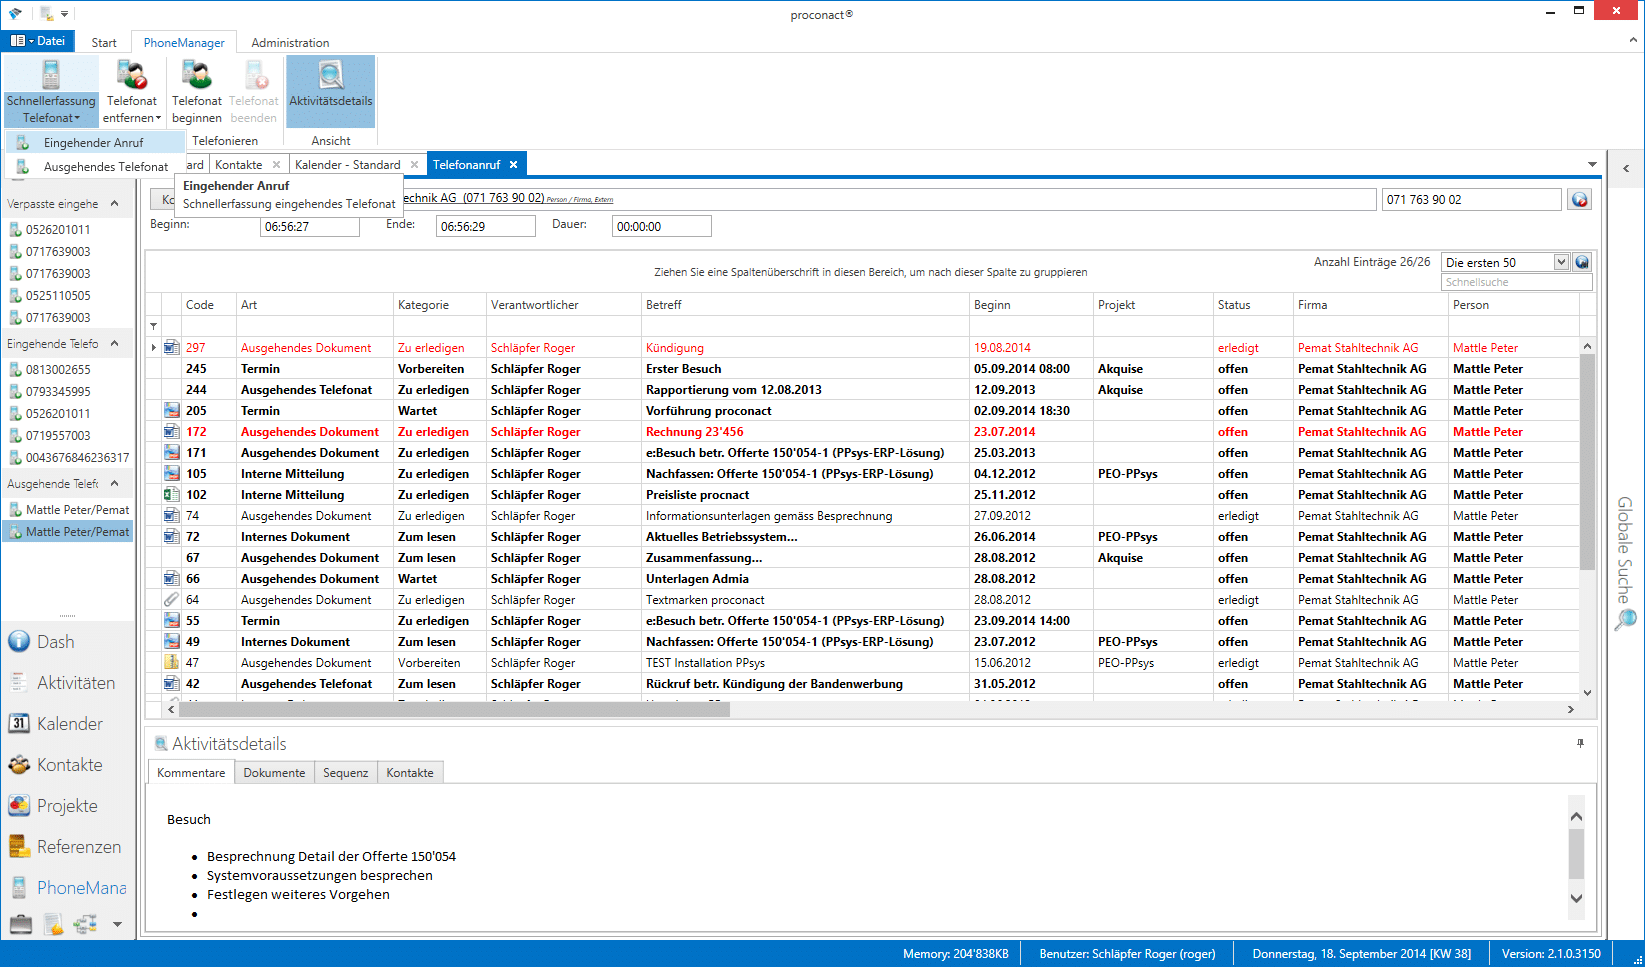Click the Ende time field
The image size is (1645, 967).
pyautogui.click(x=485, y=227)
